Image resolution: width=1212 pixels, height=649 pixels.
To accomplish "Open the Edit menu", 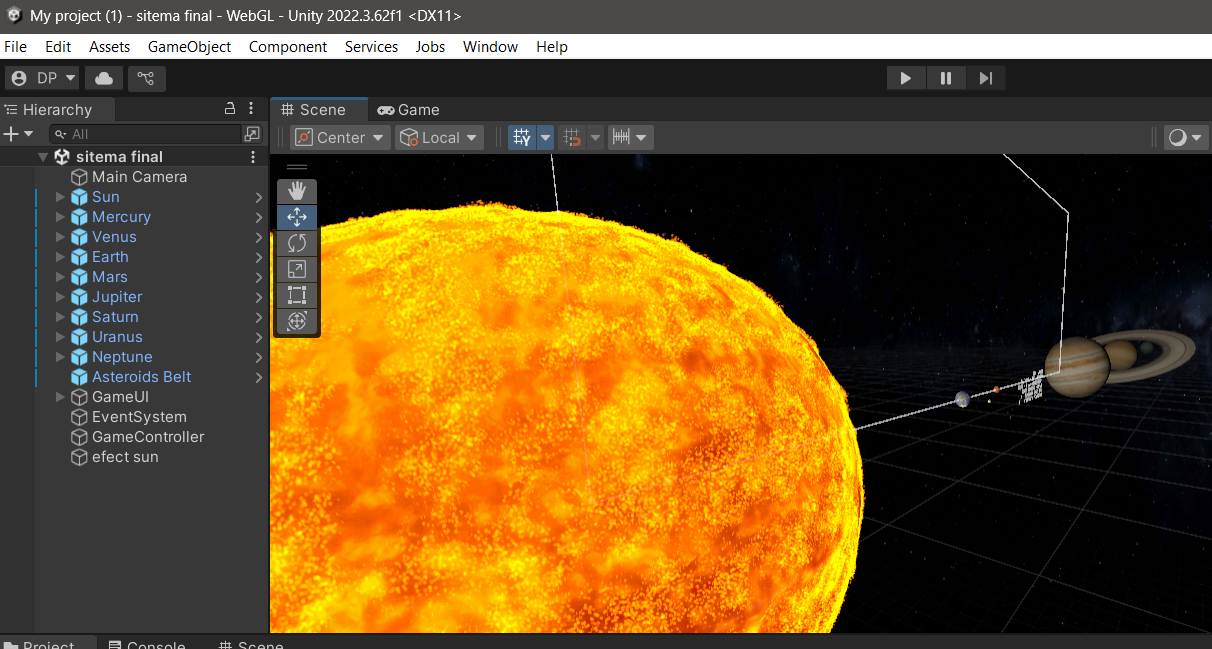I will [x=58, y=47].
